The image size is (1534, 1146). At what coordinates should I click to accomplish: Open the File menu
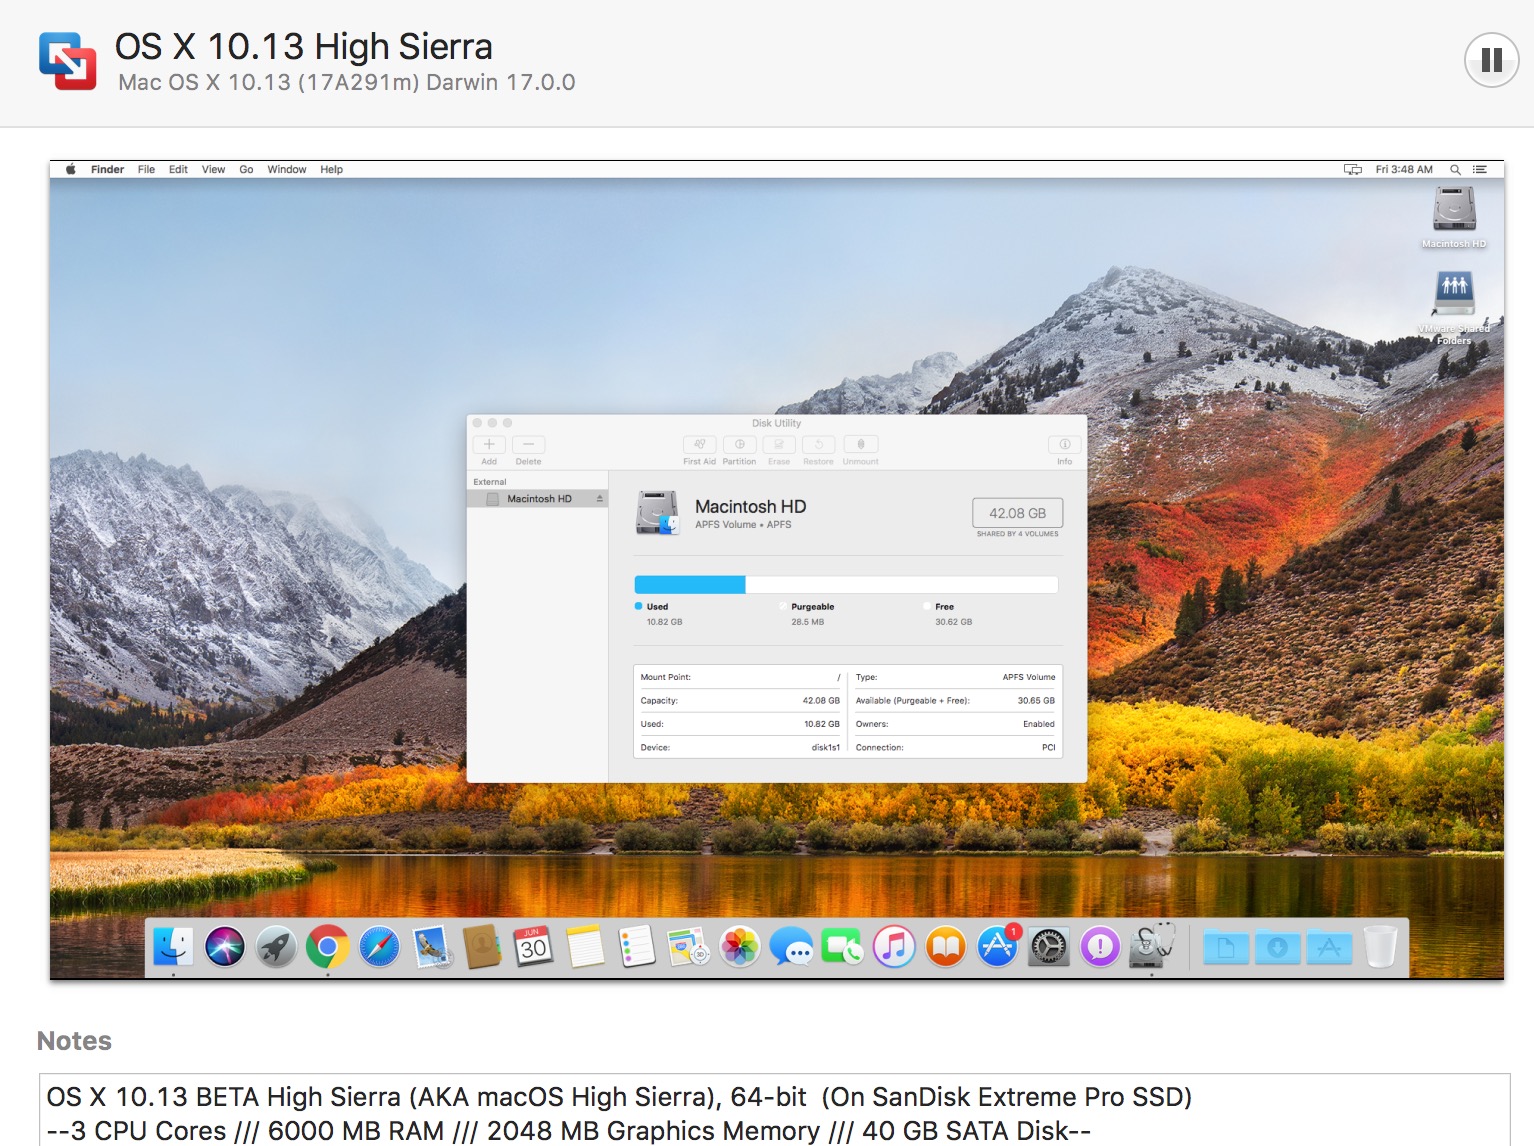coord(146,169)
